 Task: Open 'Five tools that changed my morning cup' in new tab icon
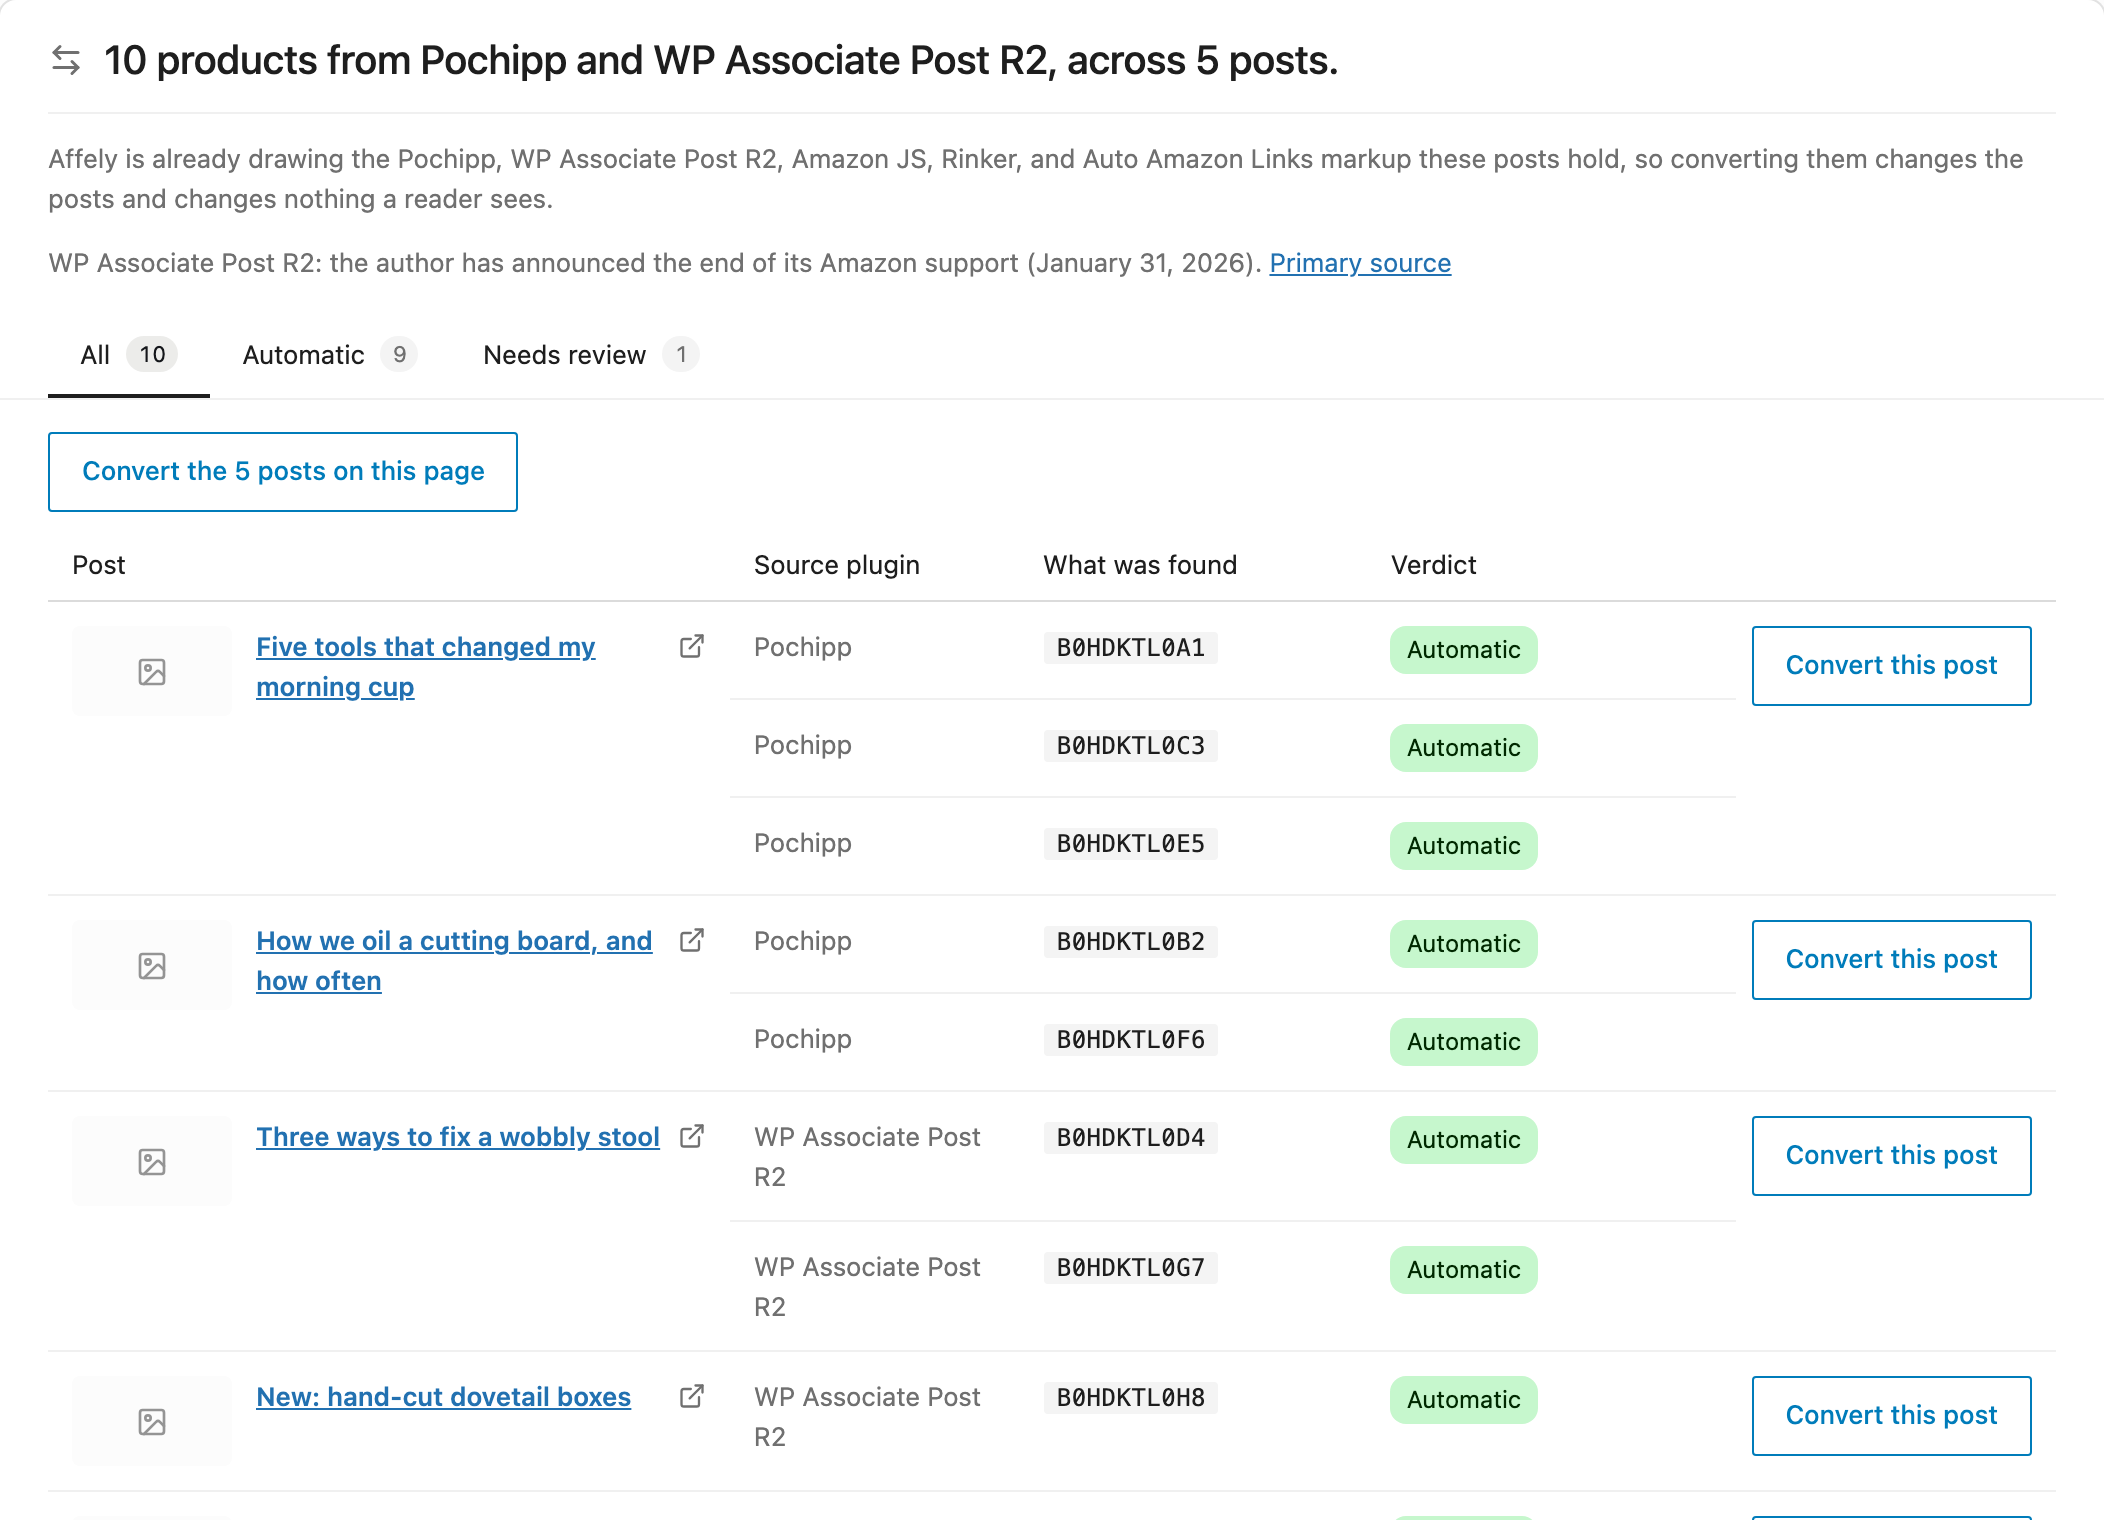(x=692, y=646)
